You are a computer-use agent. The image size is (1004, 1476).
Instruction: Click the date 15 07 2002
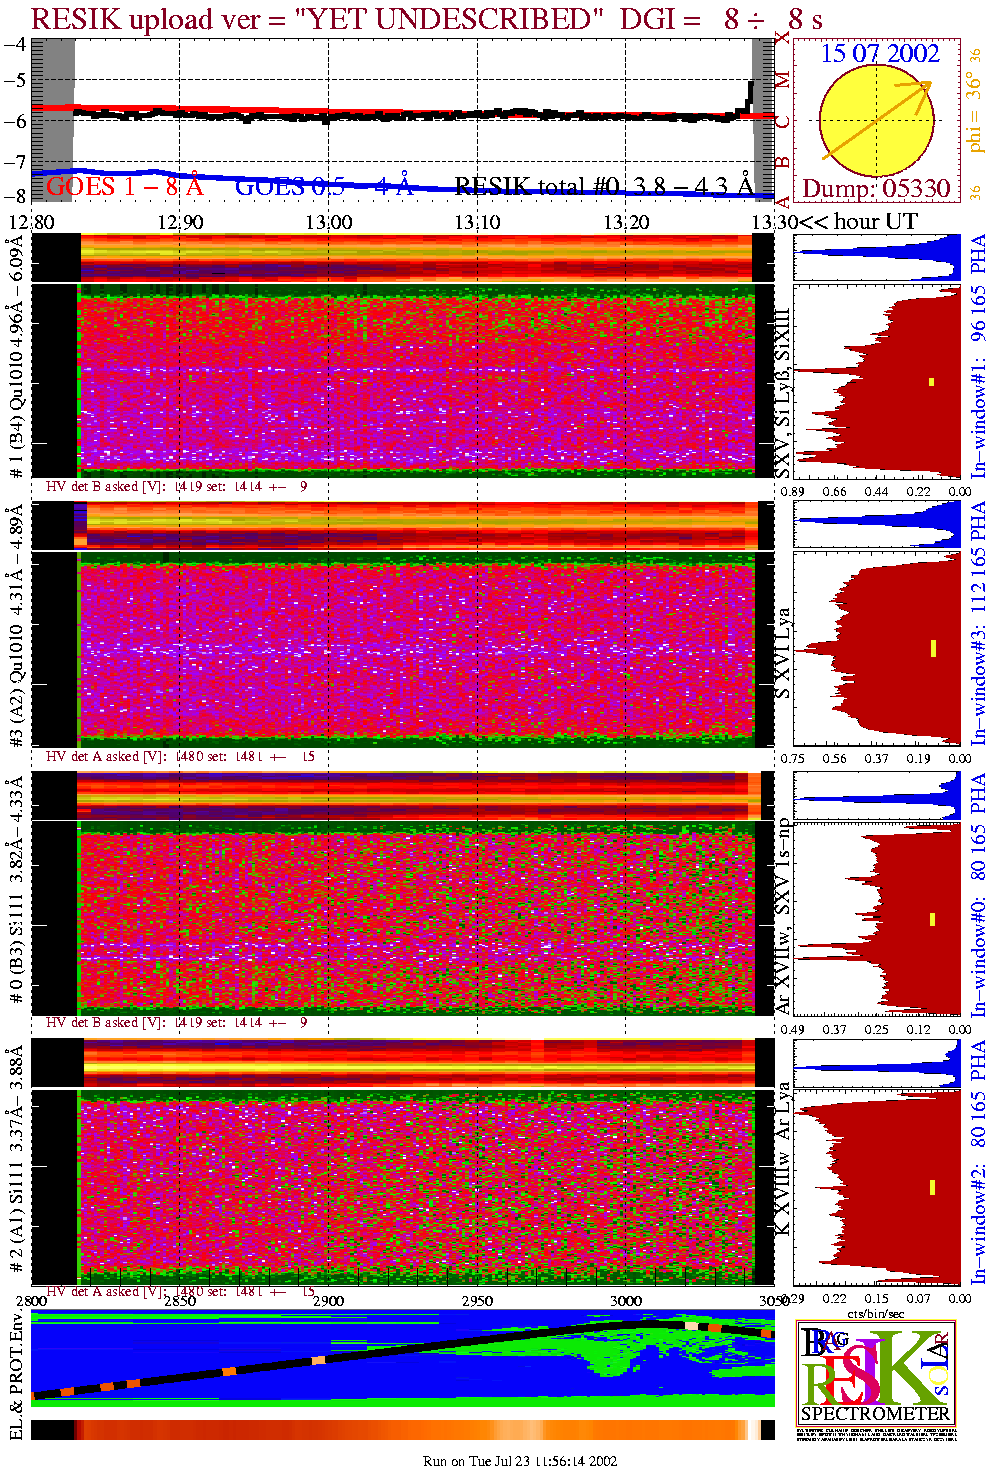coord(880,54)
